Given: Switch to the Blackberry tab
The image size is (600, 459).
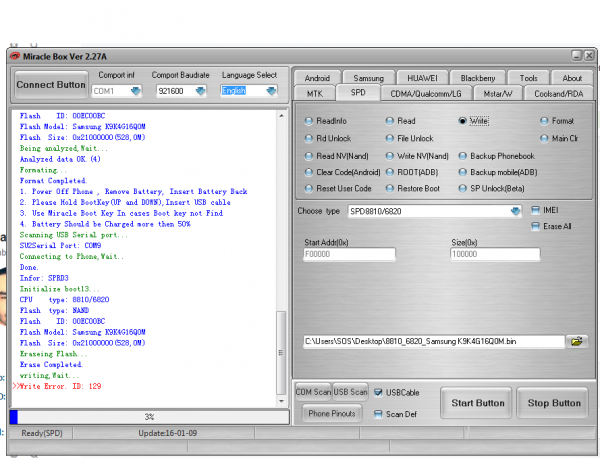Looking at the screenshot, I should [x=478, y=78].
